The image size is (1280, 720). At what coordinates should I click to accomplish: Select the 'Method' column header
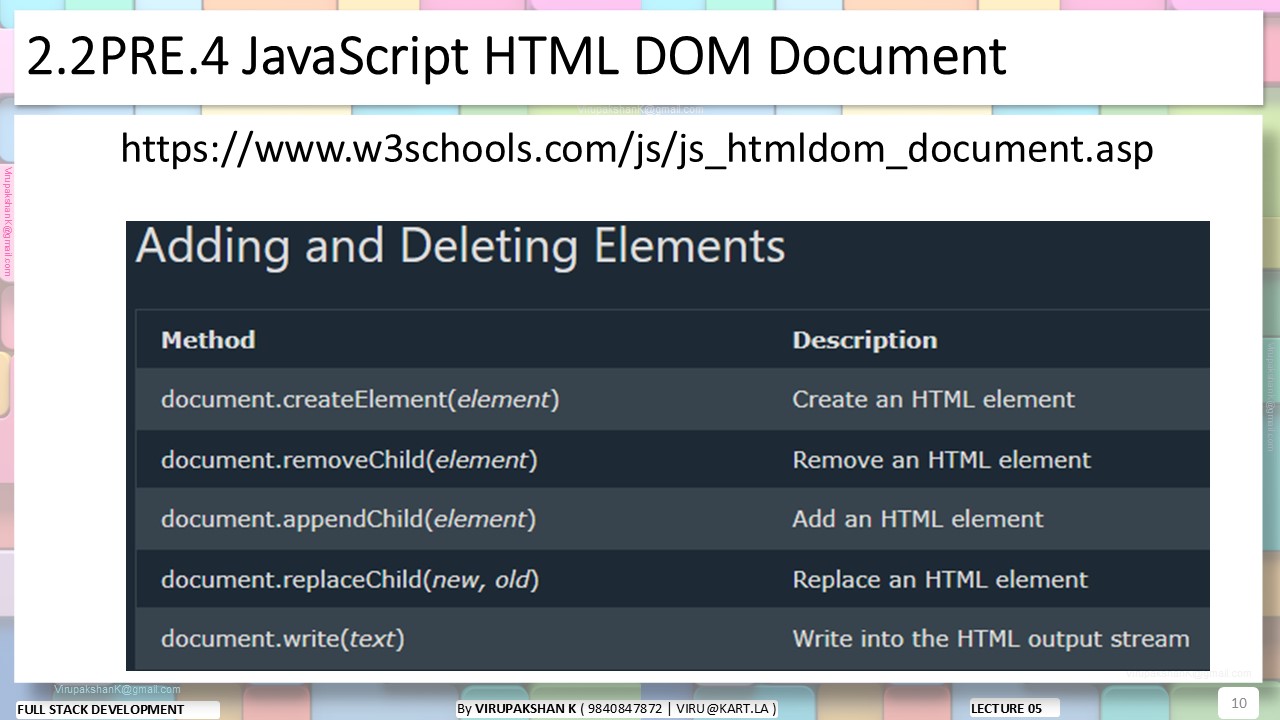click(208, 340)
